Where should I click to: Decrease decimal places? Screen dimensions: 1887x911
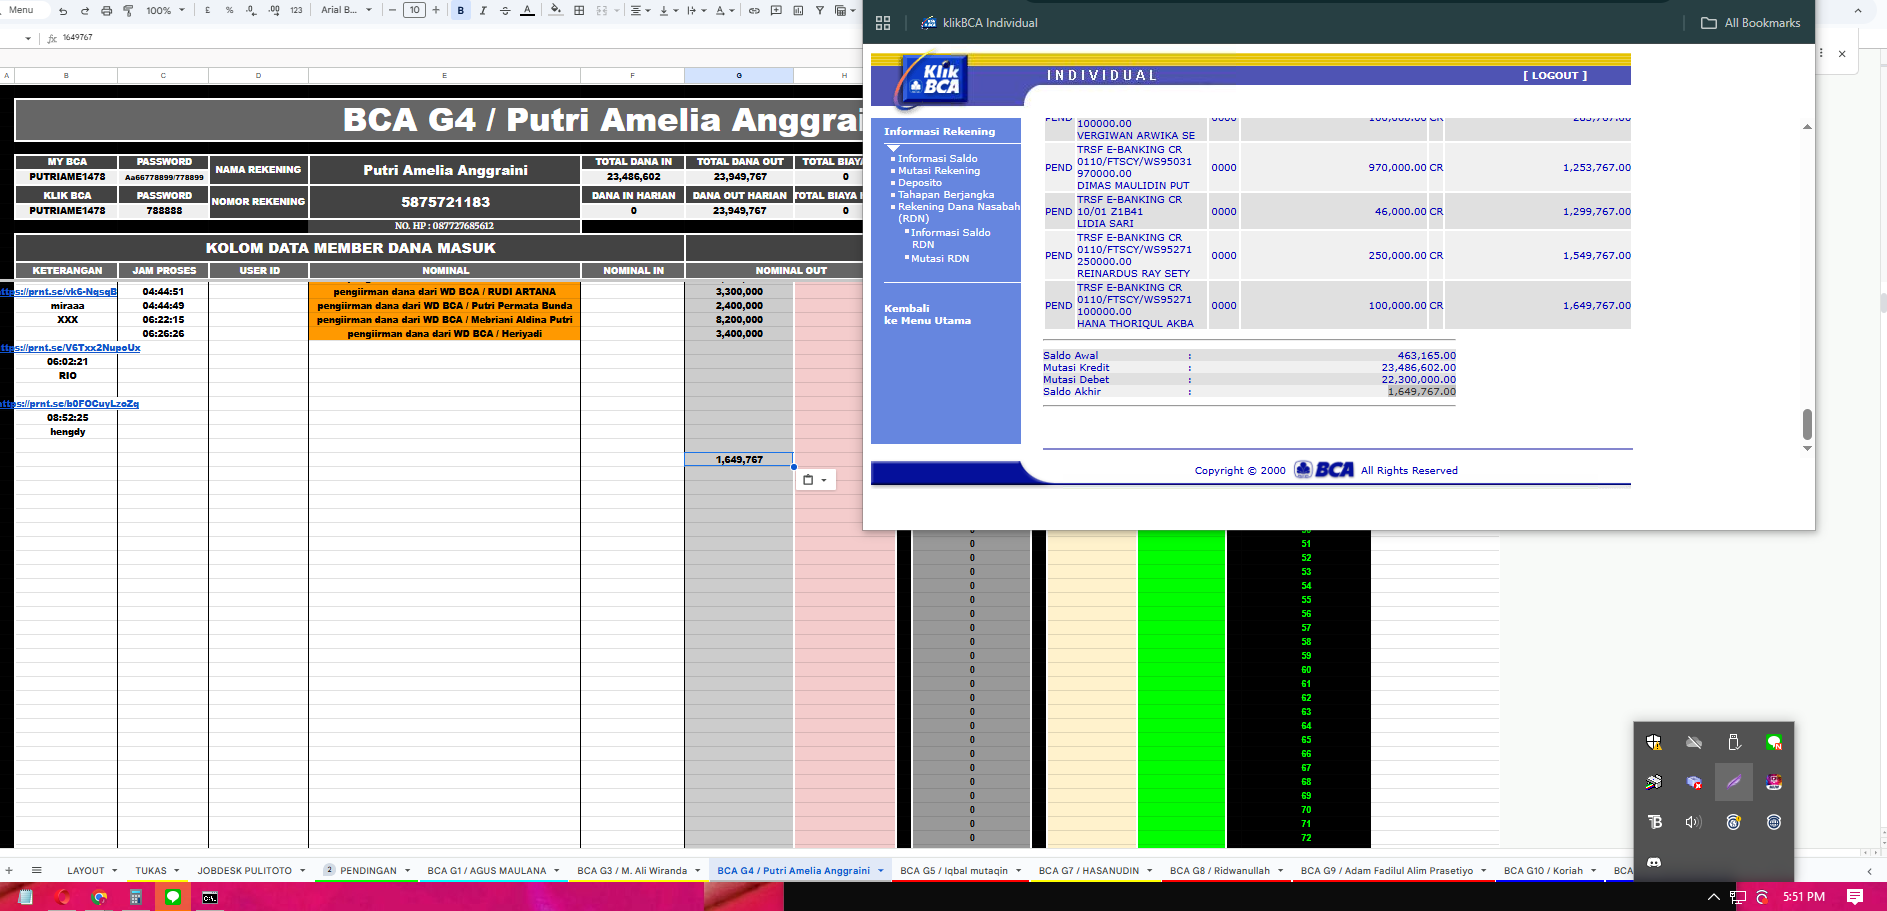tap(251, 10)
